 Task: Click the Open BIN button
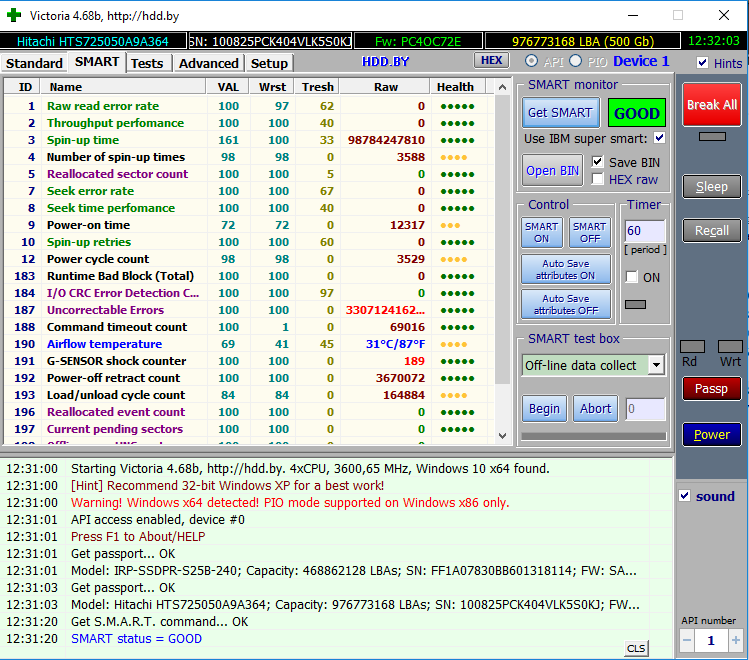552,170
